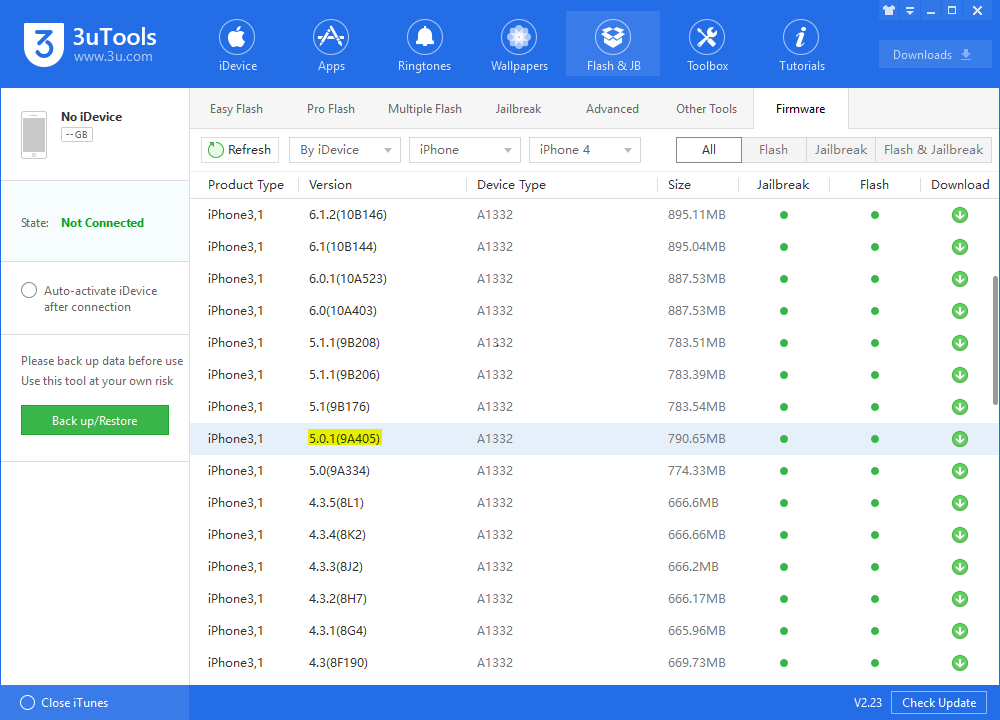The height and width of the screenshot is (720, 1000).
Task: Open the Wallpapers section
Action: point(518,45)
